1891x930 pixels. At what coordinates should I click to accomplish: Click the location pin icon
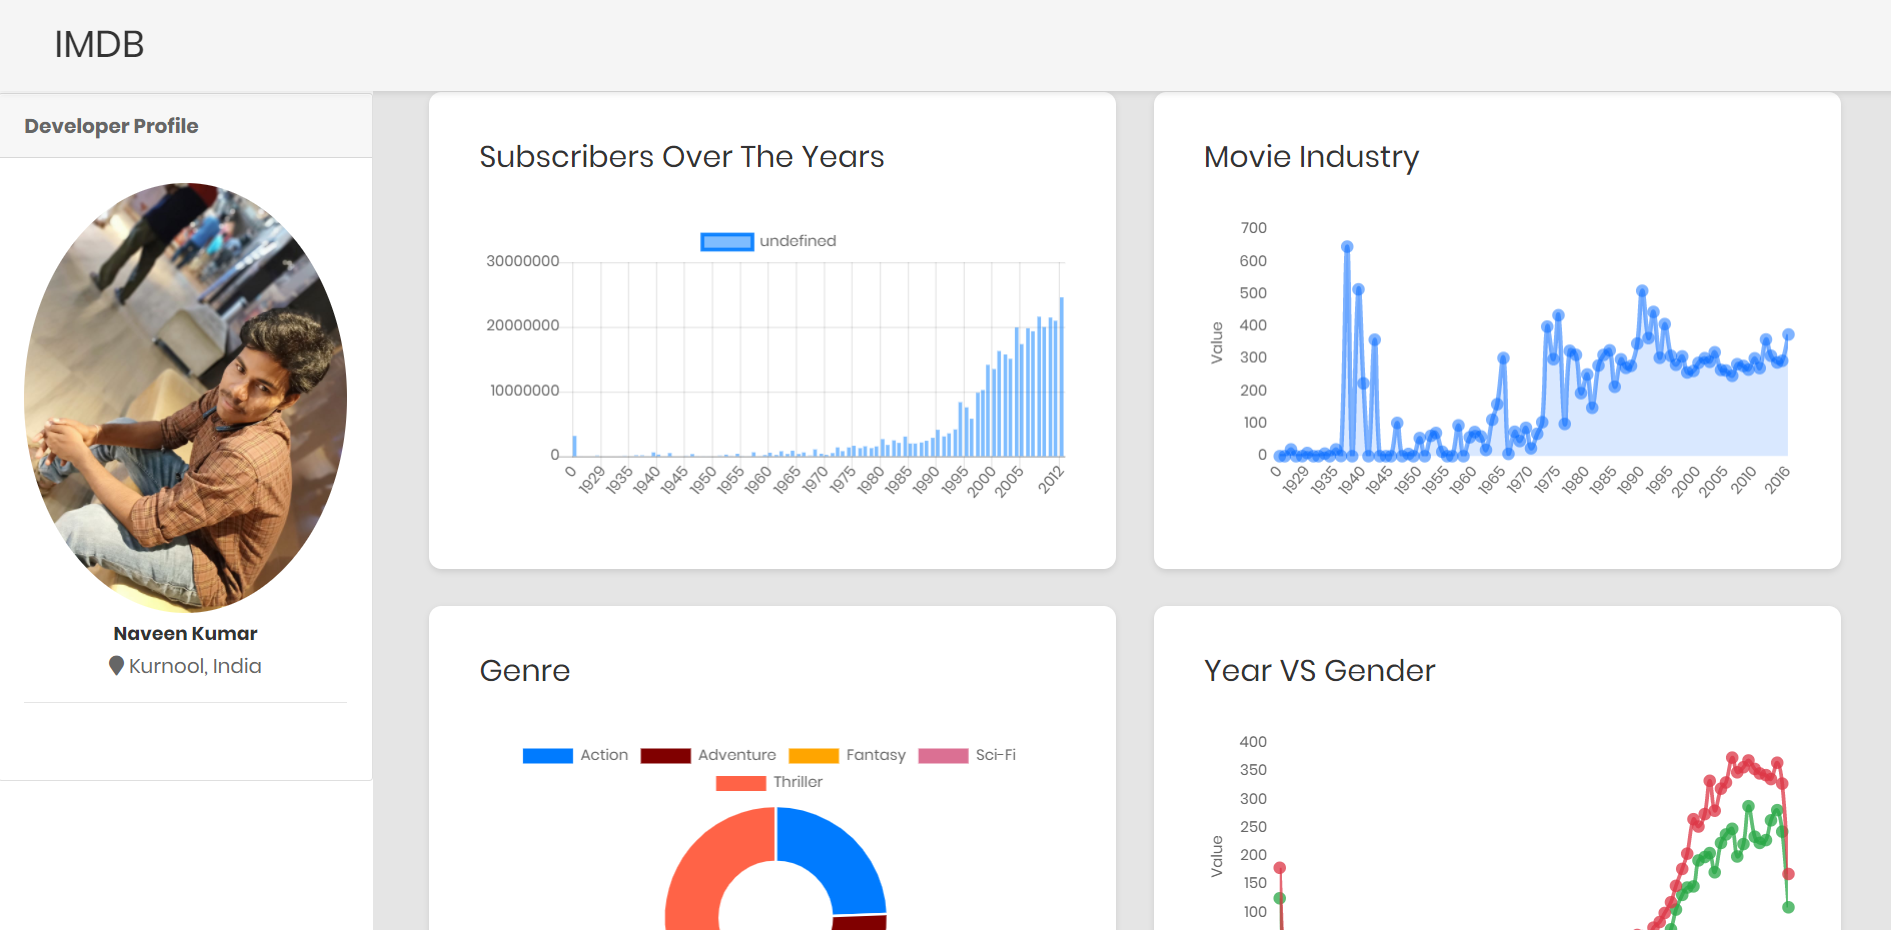click(x=116, y=666)
